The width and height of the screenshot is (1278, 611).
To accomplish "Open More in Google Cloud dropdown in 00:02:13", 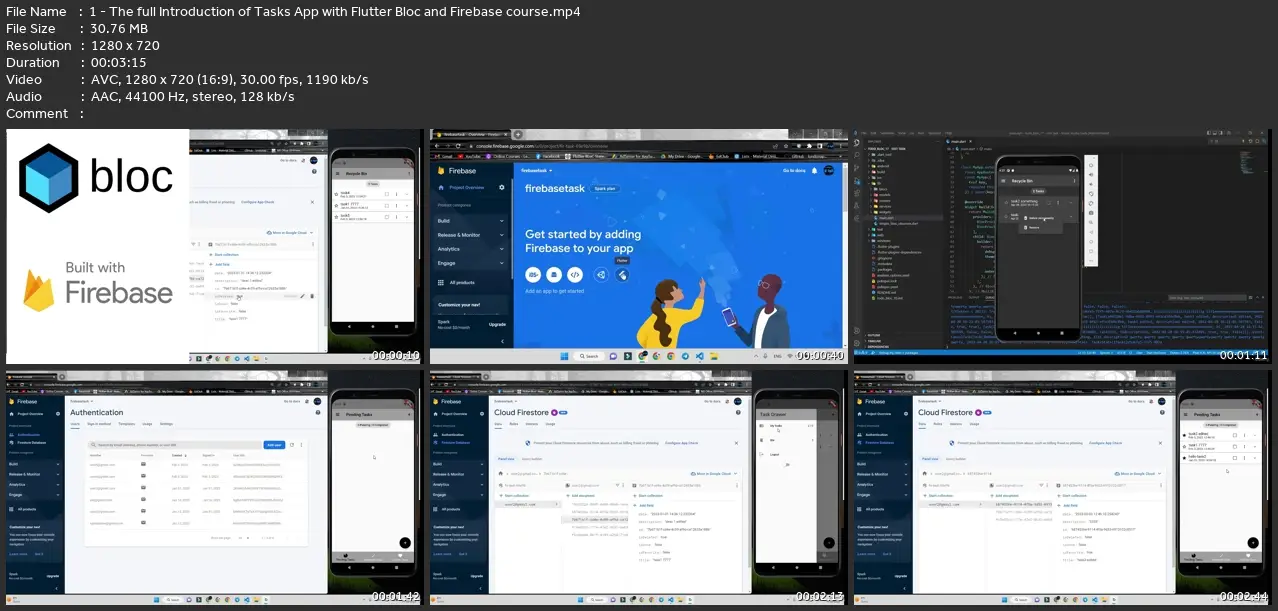I will pos(714,474).
